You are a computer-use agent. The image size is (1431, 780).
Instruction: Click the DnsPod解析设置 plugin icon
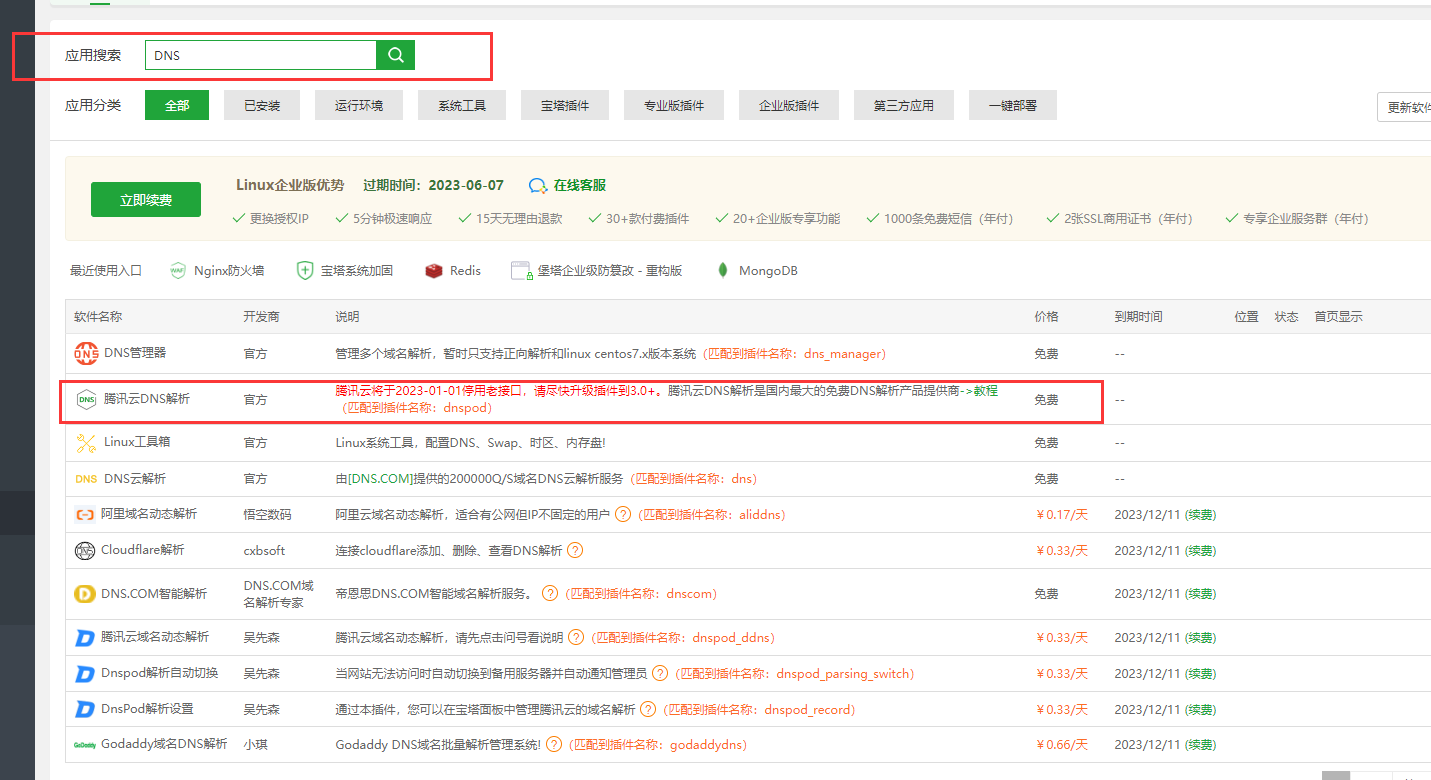point(85,709)
